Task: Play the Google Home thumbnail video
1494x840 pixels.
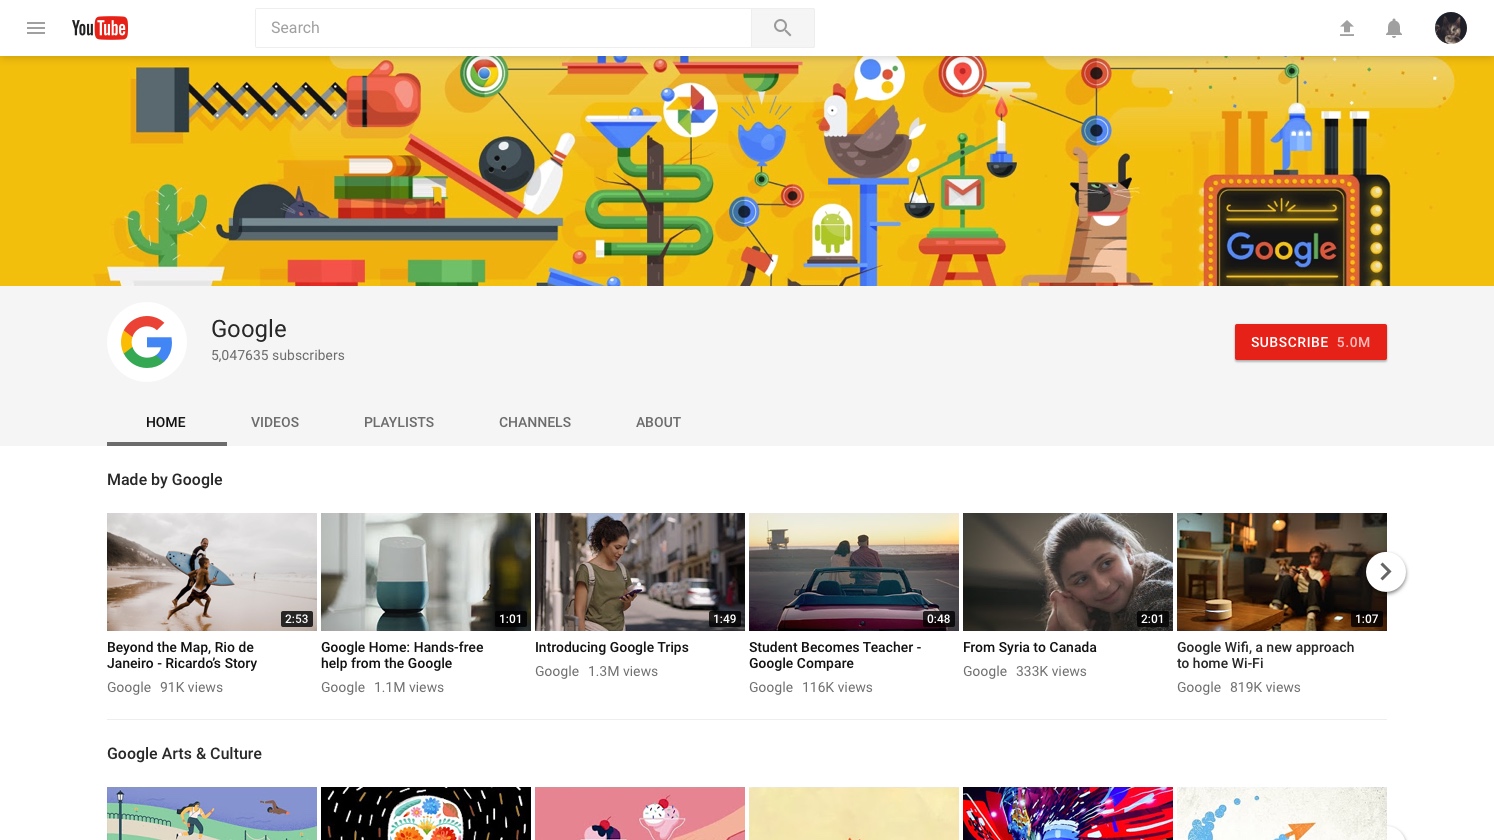Action: pyautogui.click(x=425, y=571)
